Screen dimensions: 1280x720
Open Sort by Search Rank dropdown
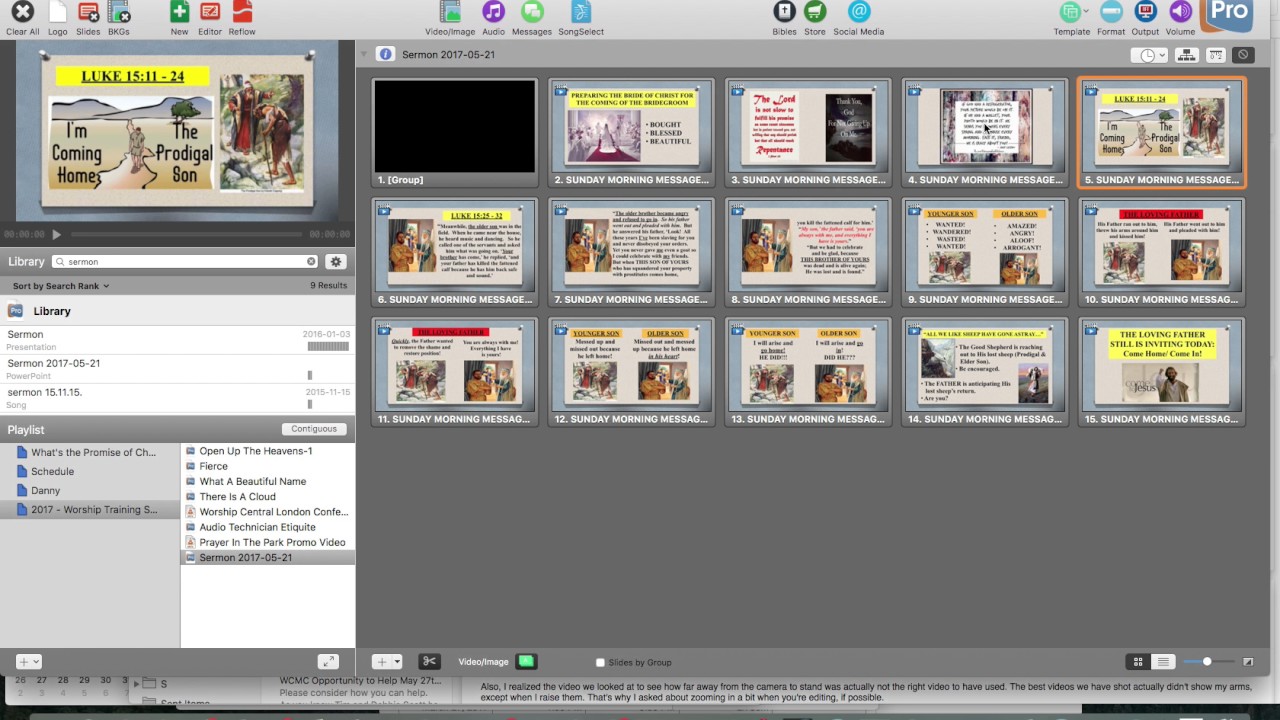(x=61, y=286)
